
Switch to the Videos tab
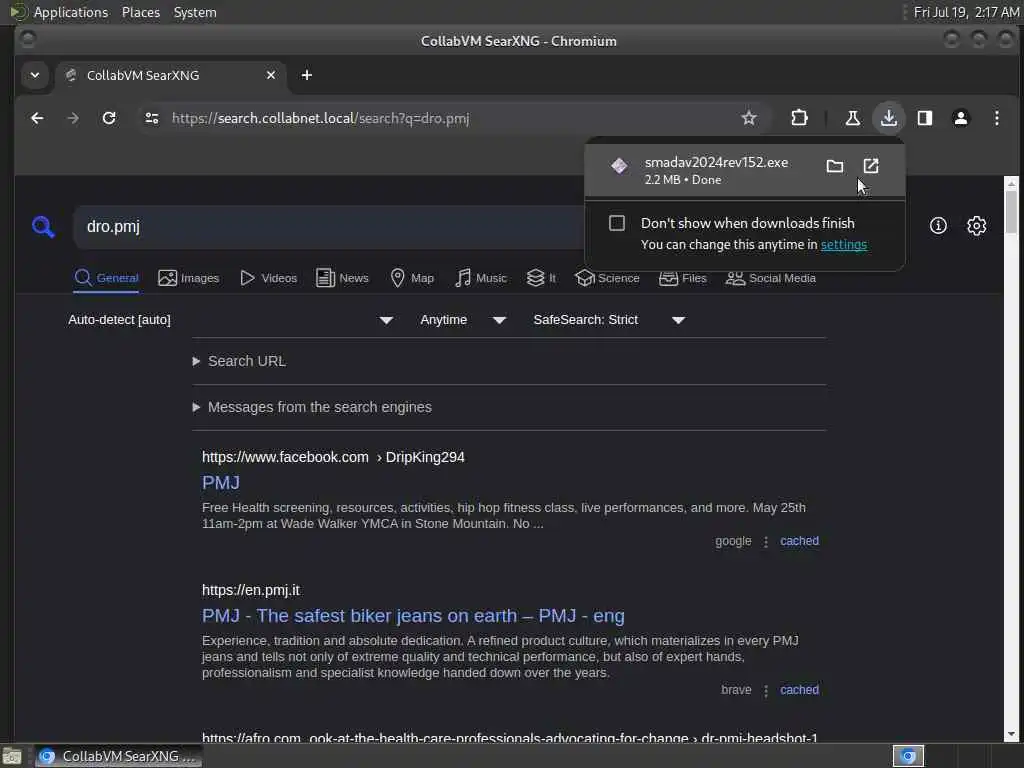point(268,278)
